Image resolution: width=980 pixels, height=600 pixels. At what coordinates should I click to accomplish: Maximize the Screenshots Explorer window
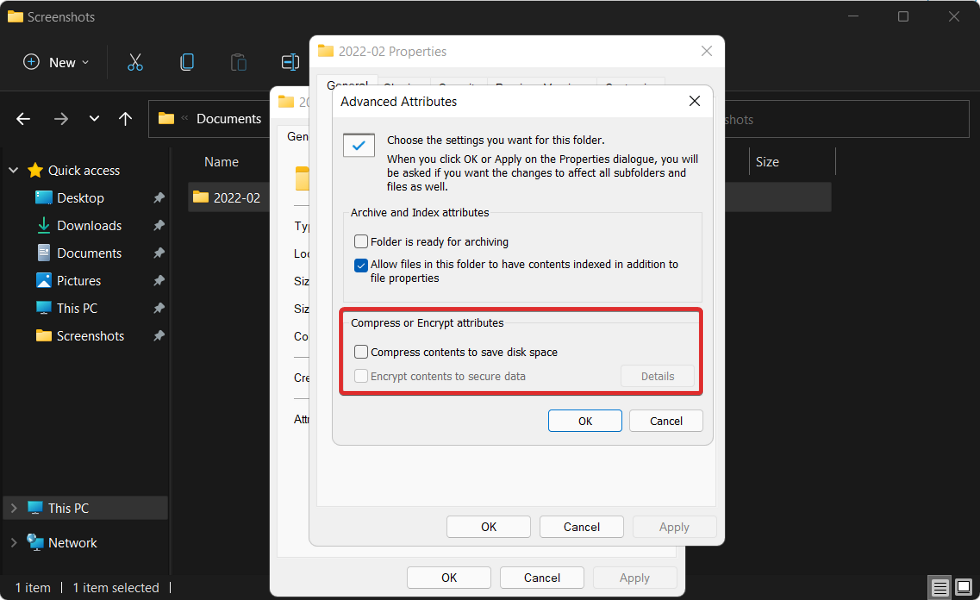pos(903,16)
